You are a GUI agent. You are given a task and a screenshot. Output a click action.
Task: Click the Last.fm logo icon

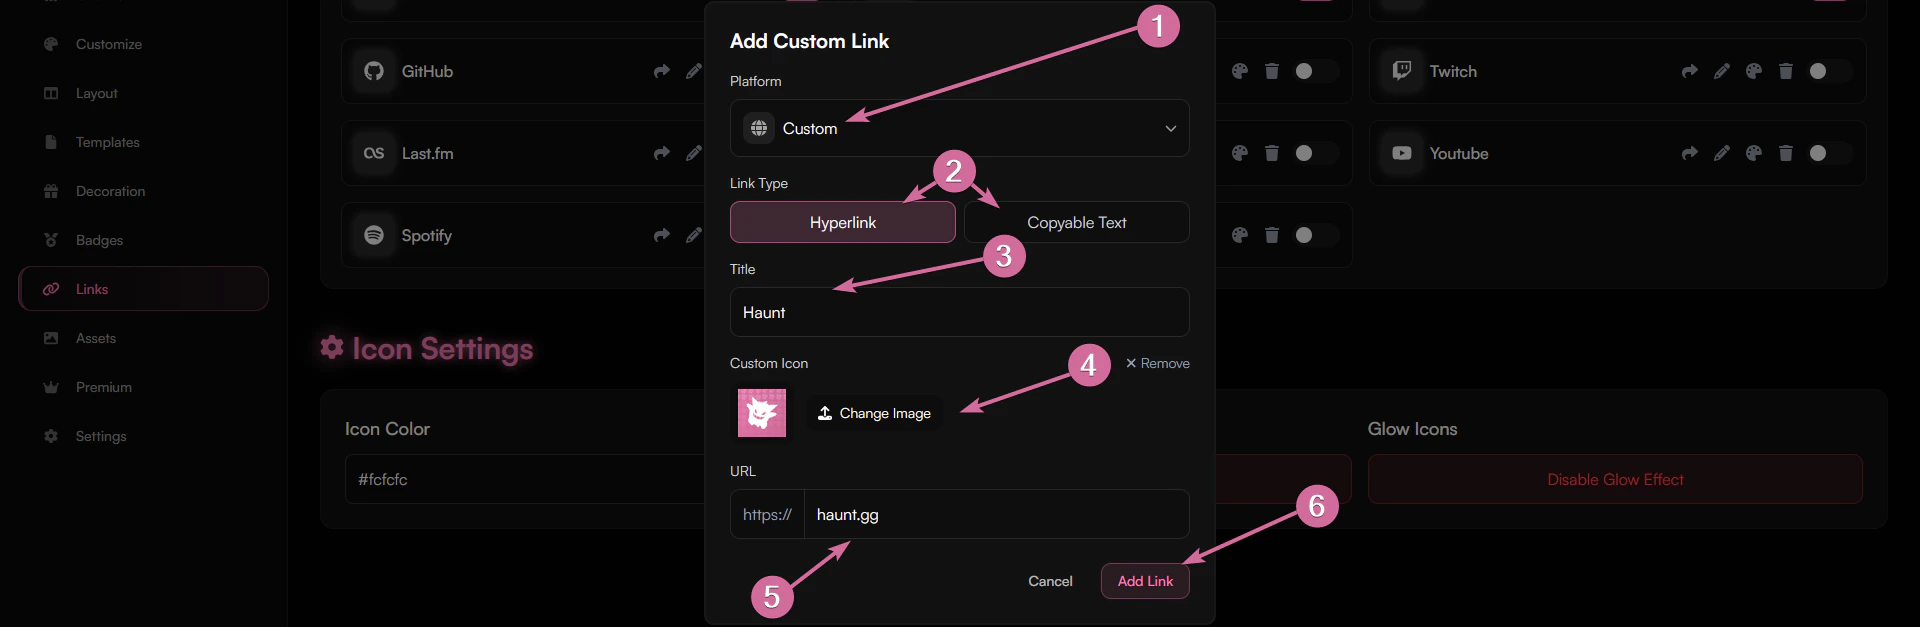point(374,153)
